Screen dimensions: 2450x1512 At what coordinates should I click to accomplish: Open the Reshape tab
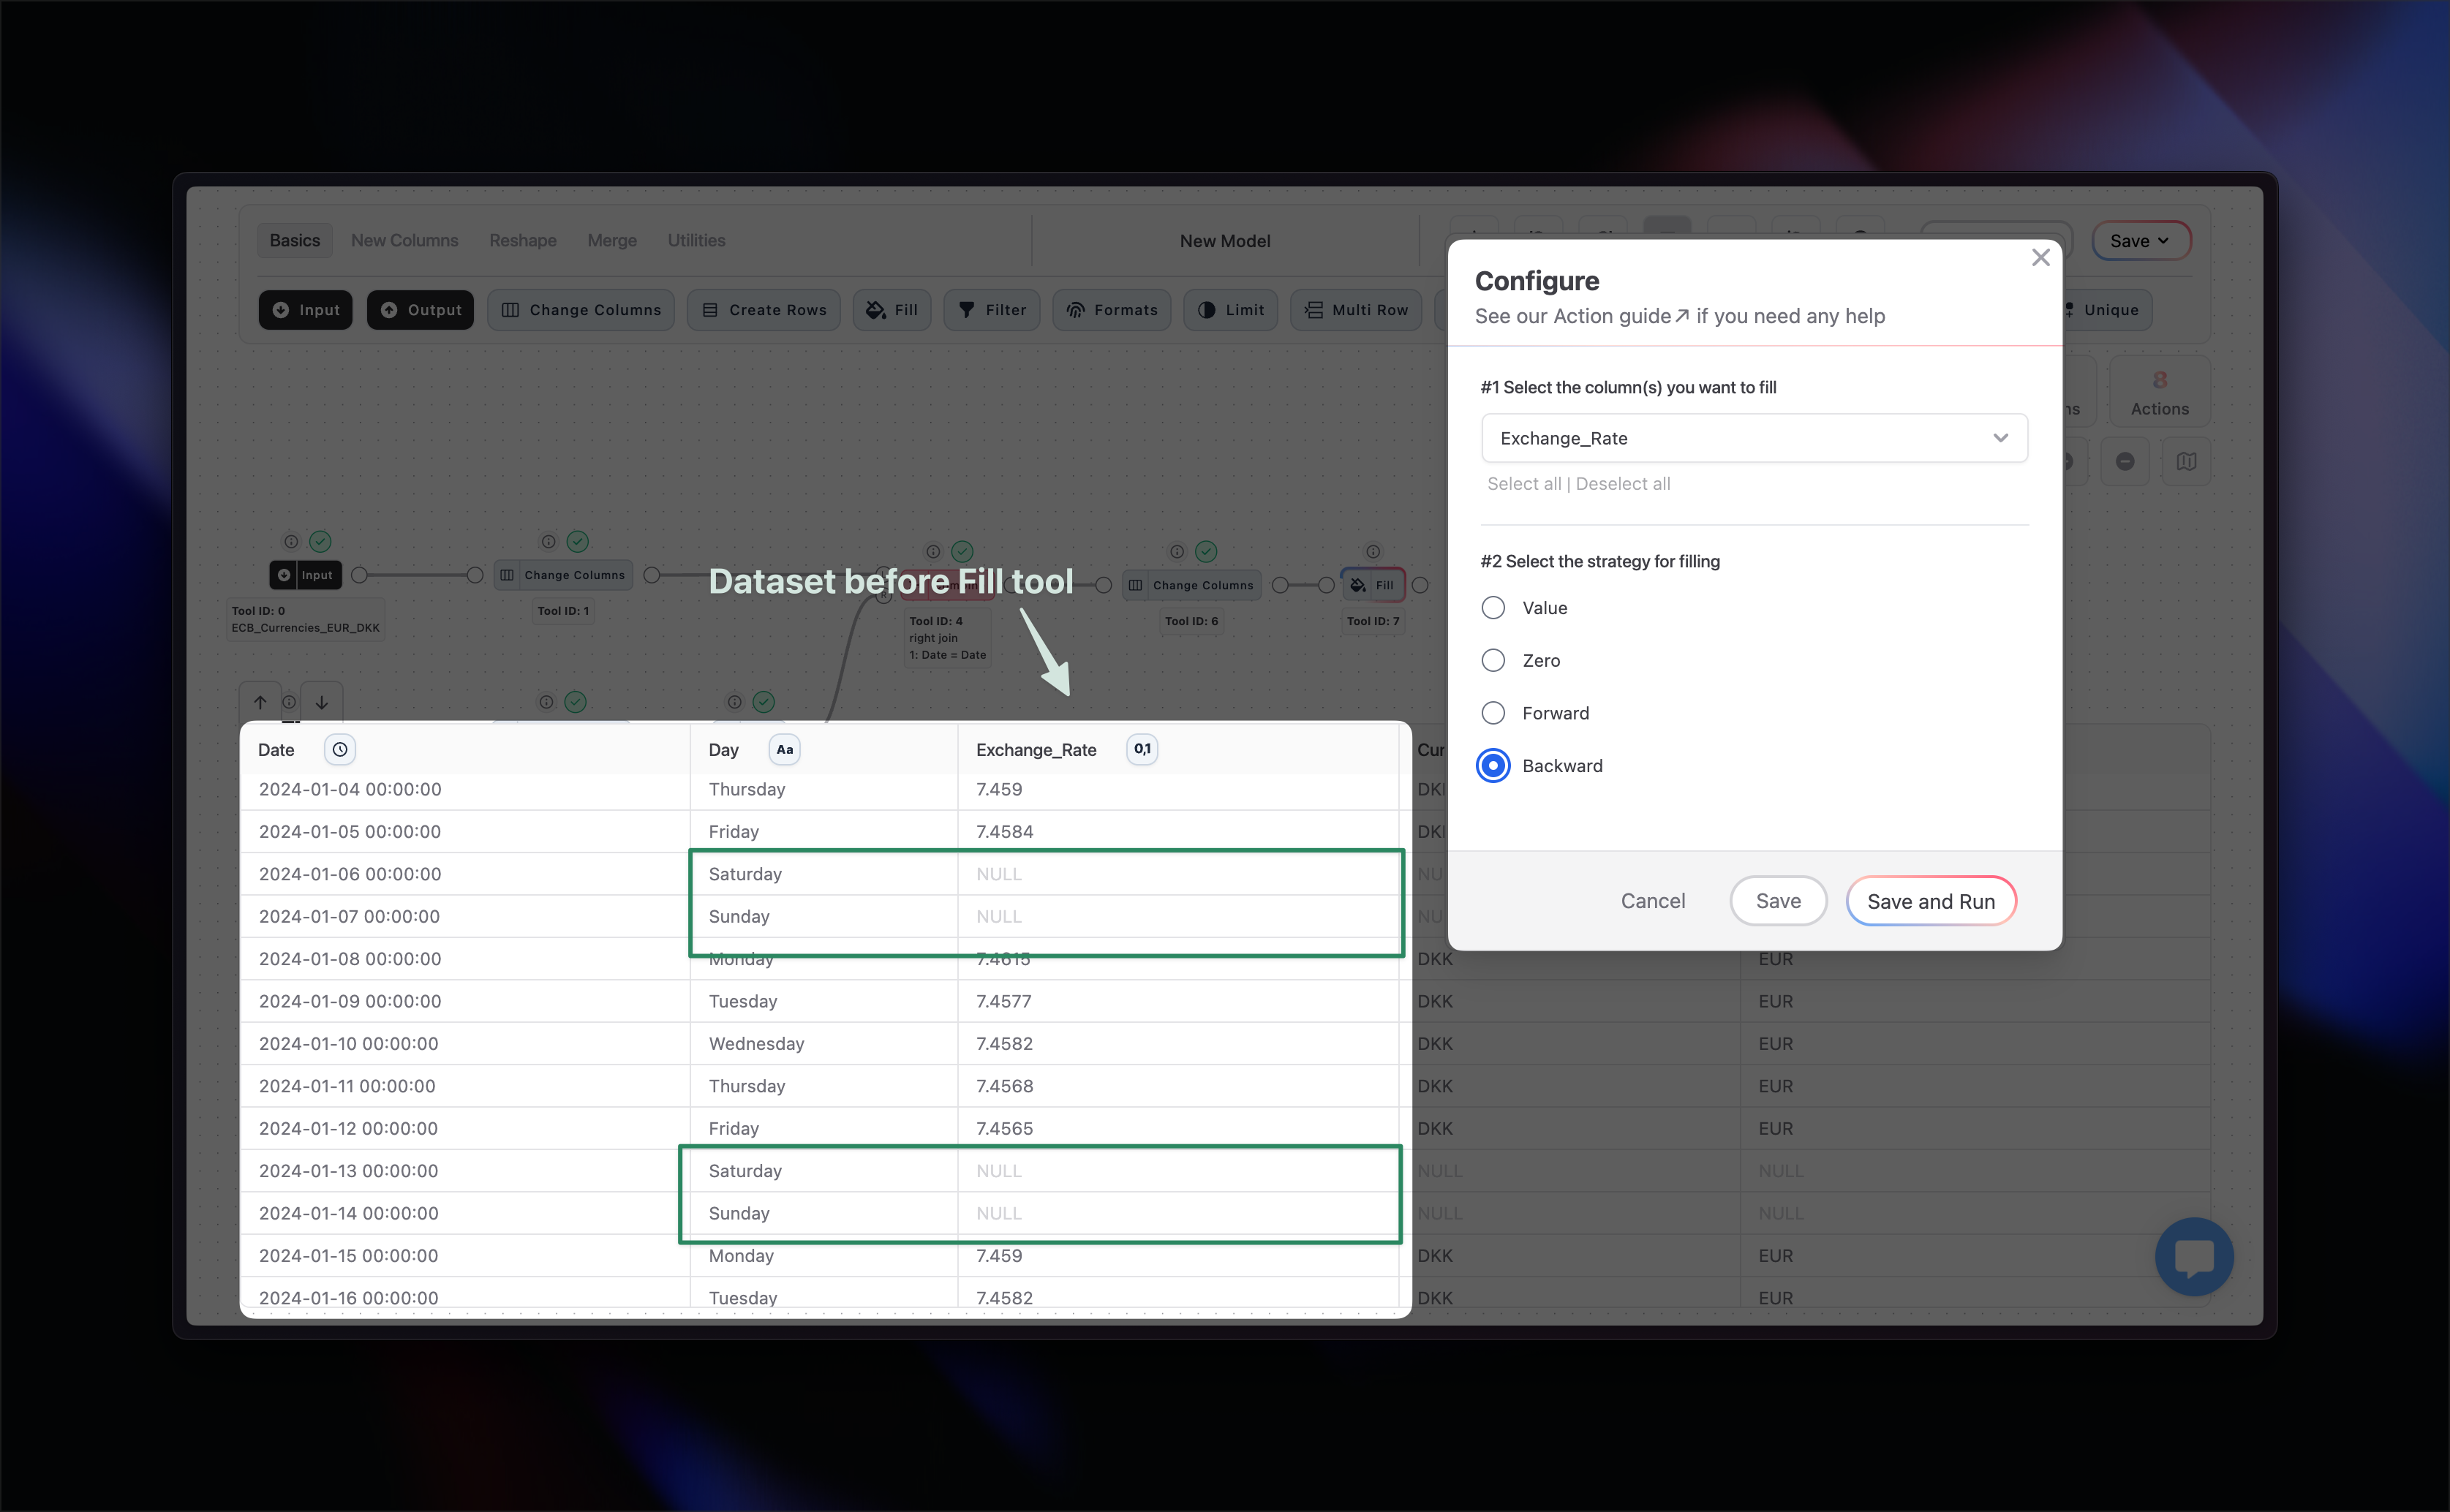[522, 240]
